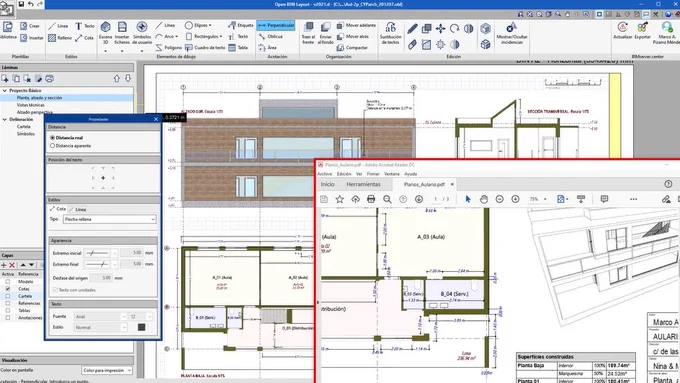Screen dimensions: 680x383
Task: Click Mostrar/Ocultar incidencias
Action: 512,33
